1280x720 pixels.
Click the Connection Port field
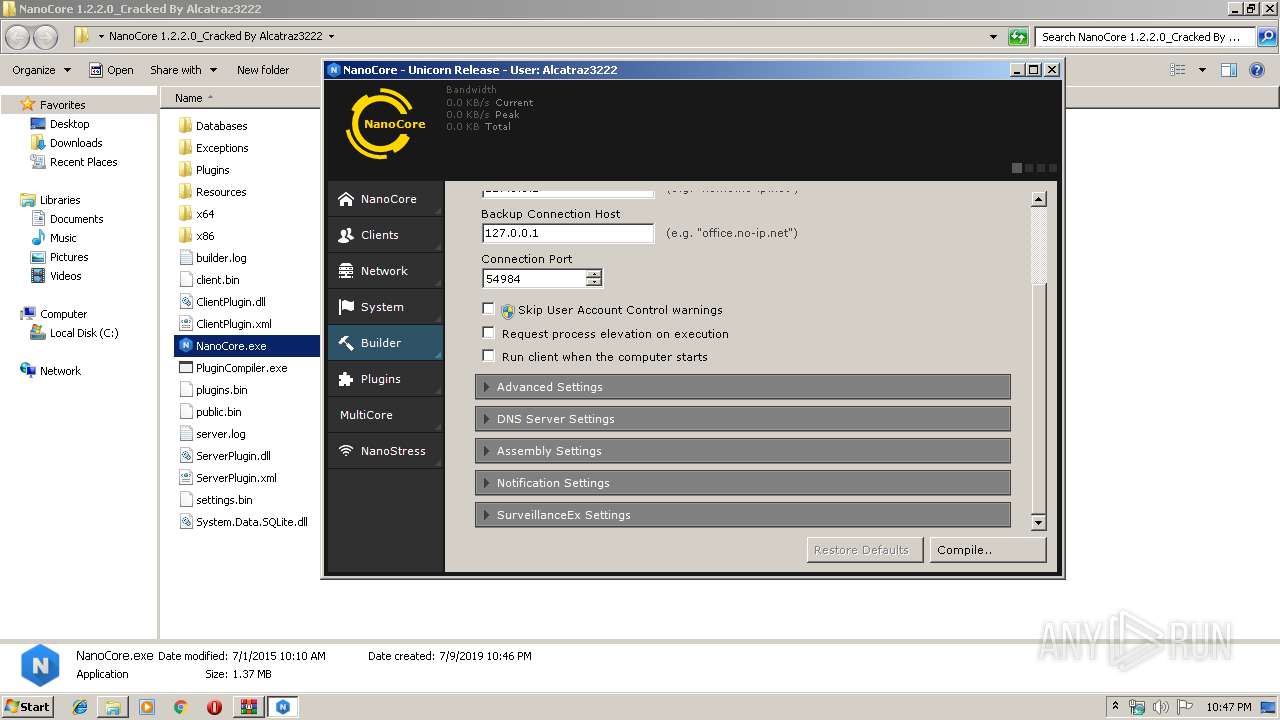[x=534, y=279]
